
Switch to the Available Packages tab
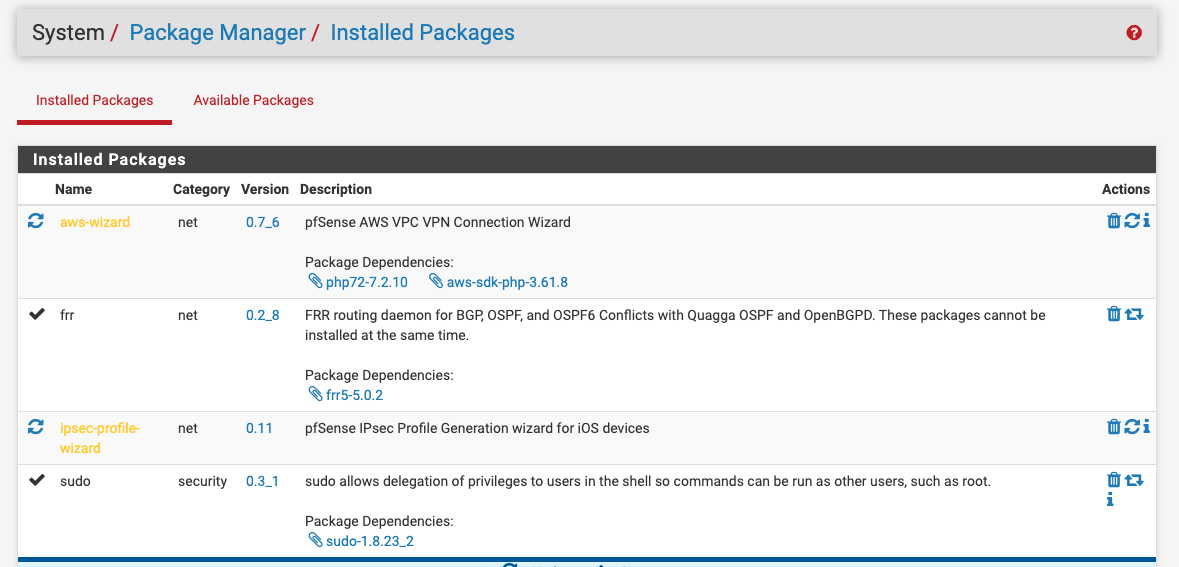[253, 100]
